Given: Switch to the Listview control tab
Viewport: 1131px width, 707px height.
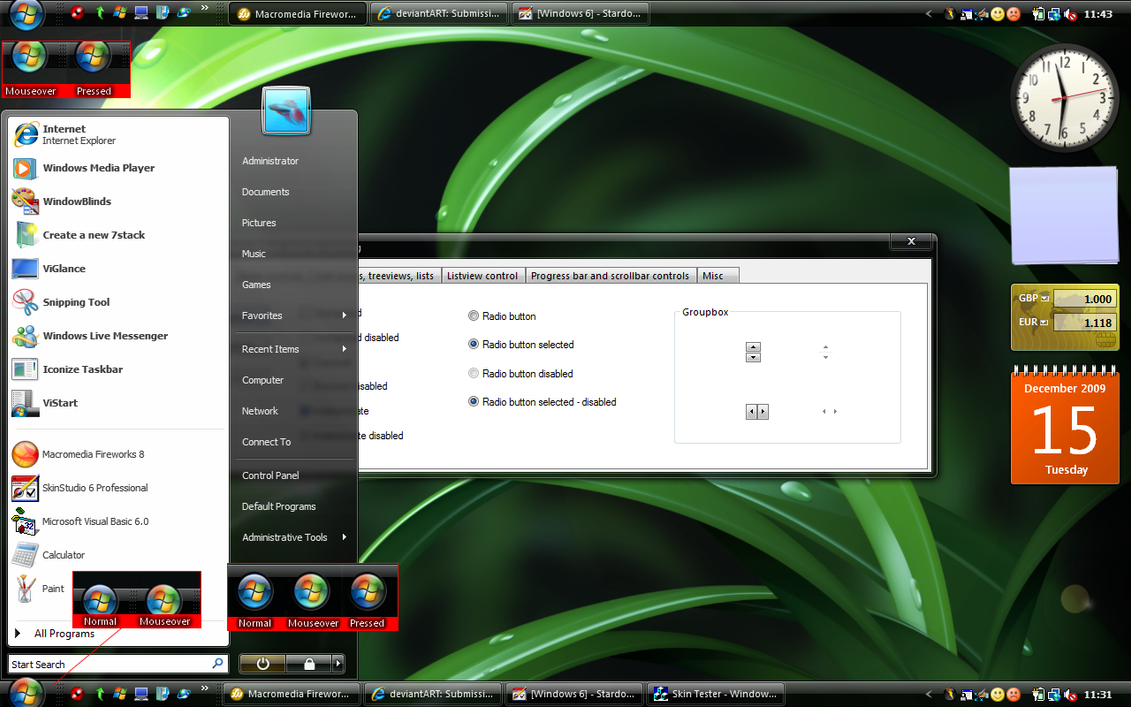Looking at the screenshot, I should coord(482,276).
